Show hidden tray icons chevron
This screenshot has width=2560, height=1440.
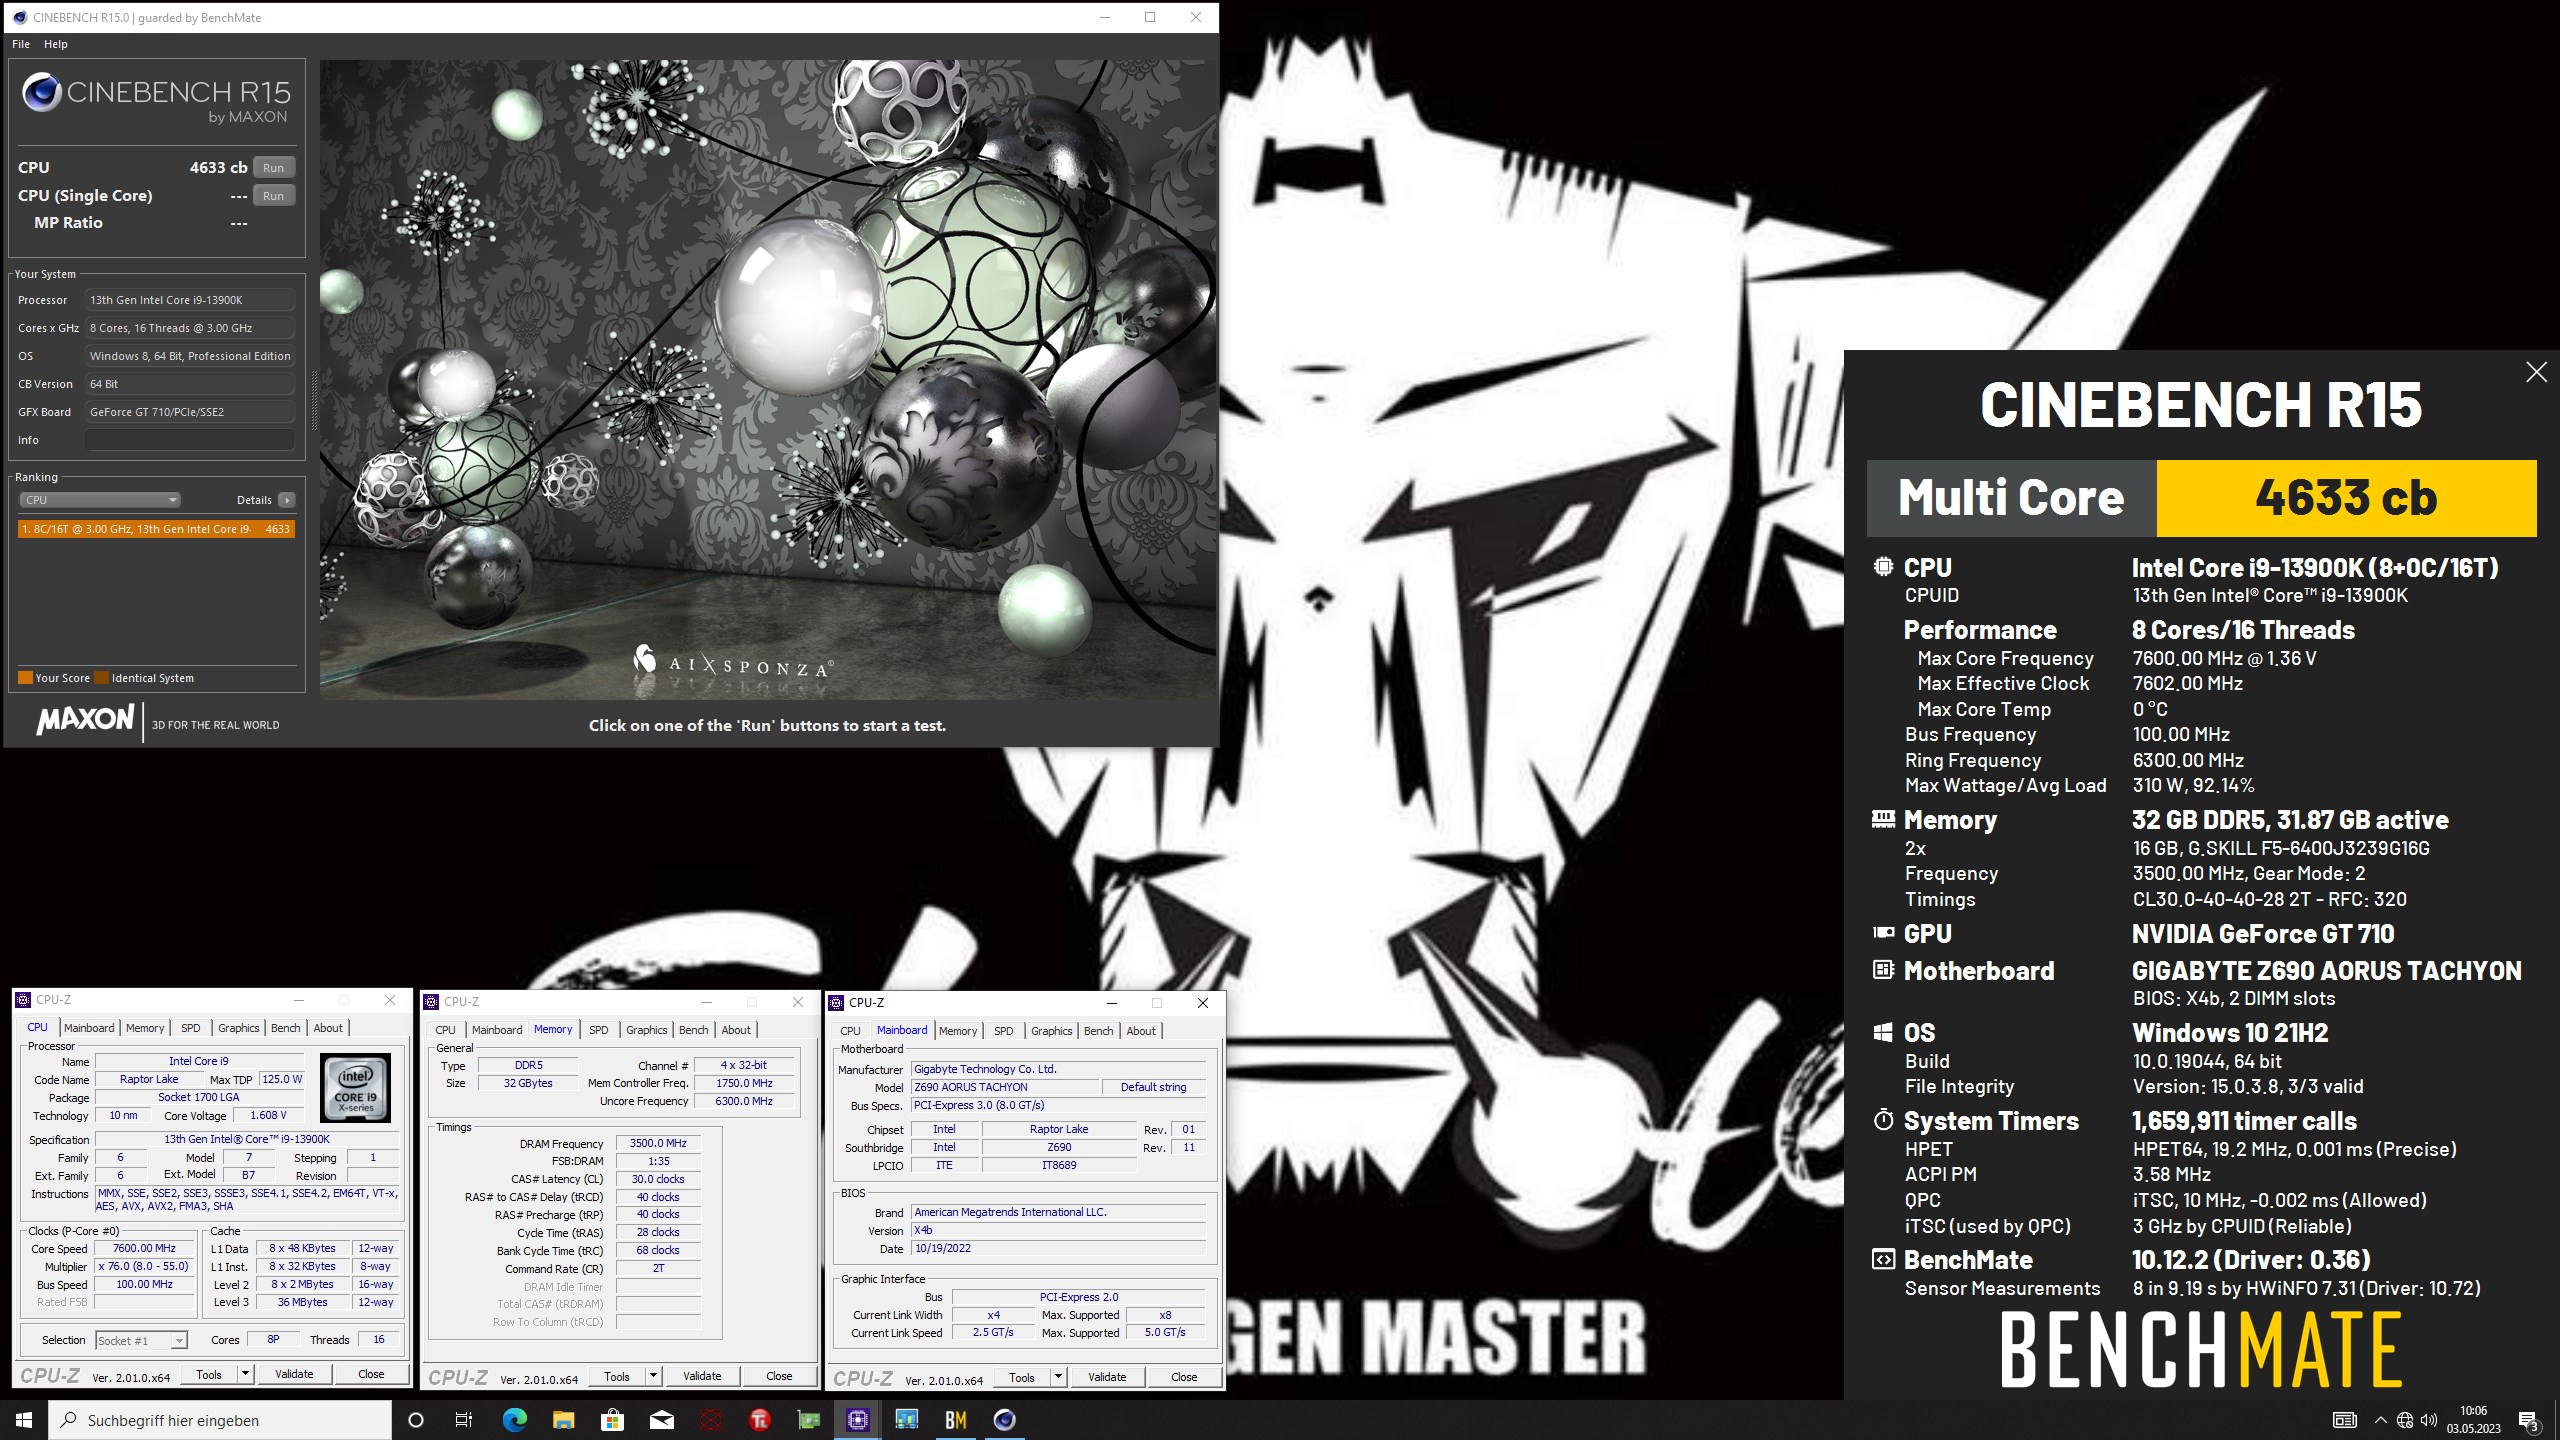point(2380,1420)
